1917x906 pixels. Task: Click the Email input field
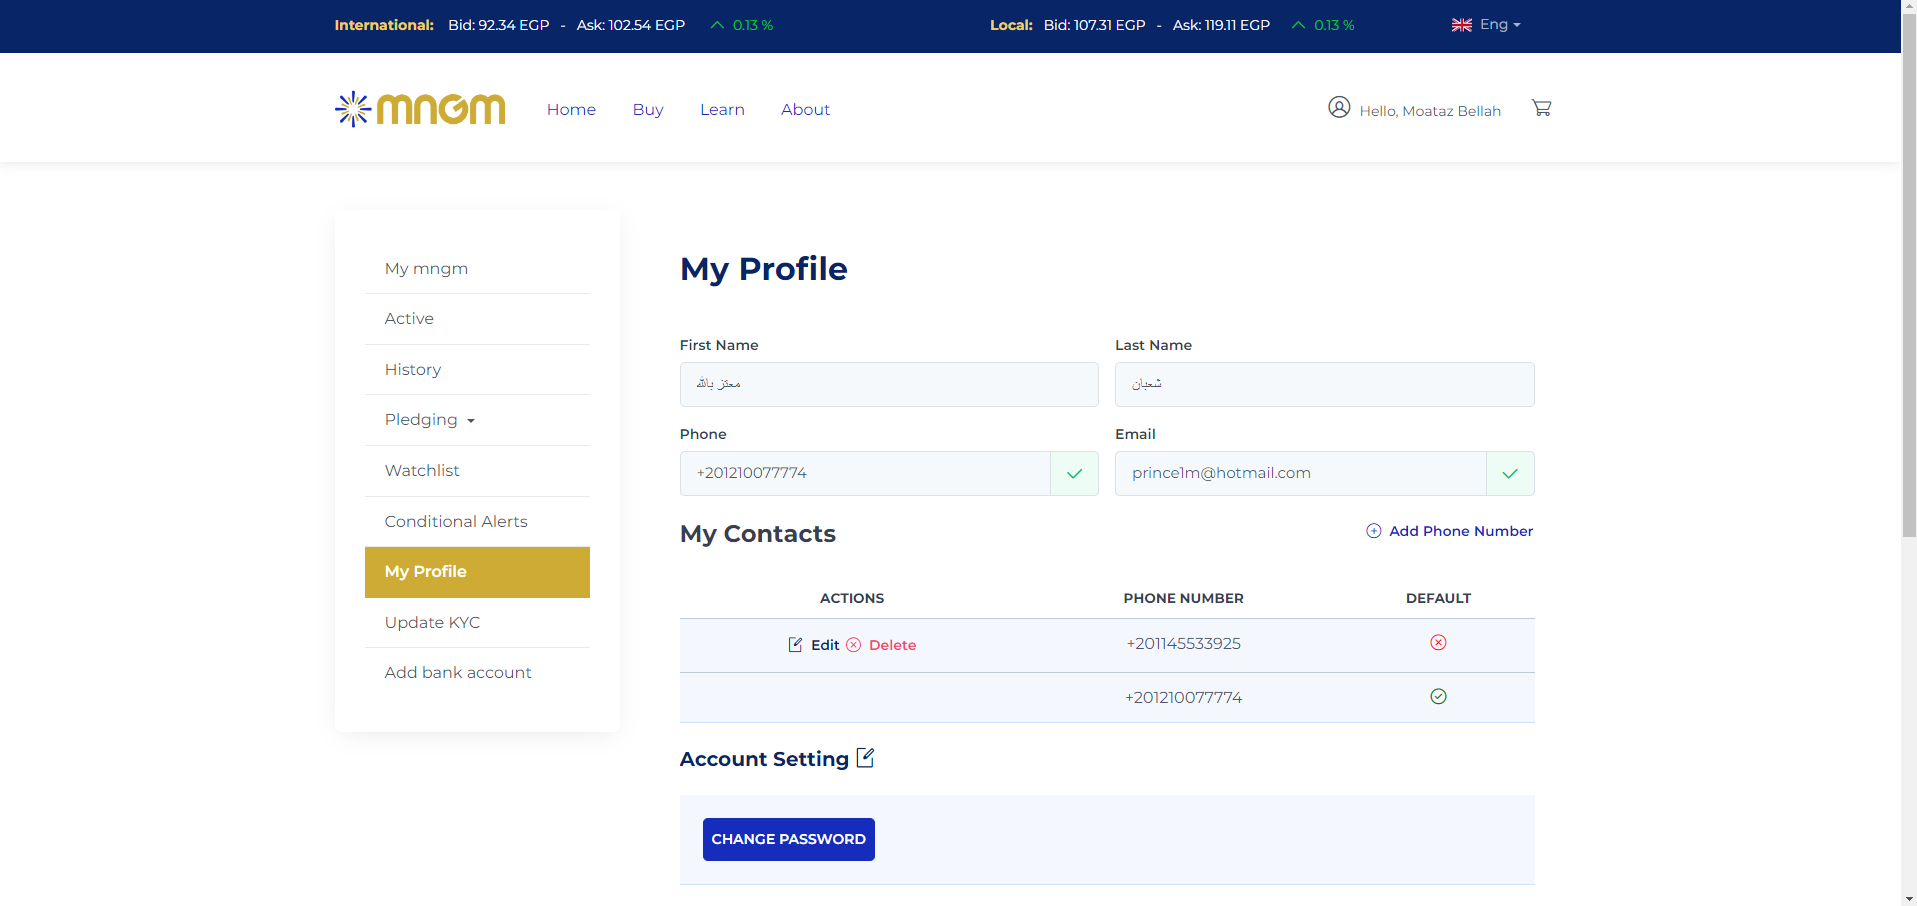[1300, 474]
